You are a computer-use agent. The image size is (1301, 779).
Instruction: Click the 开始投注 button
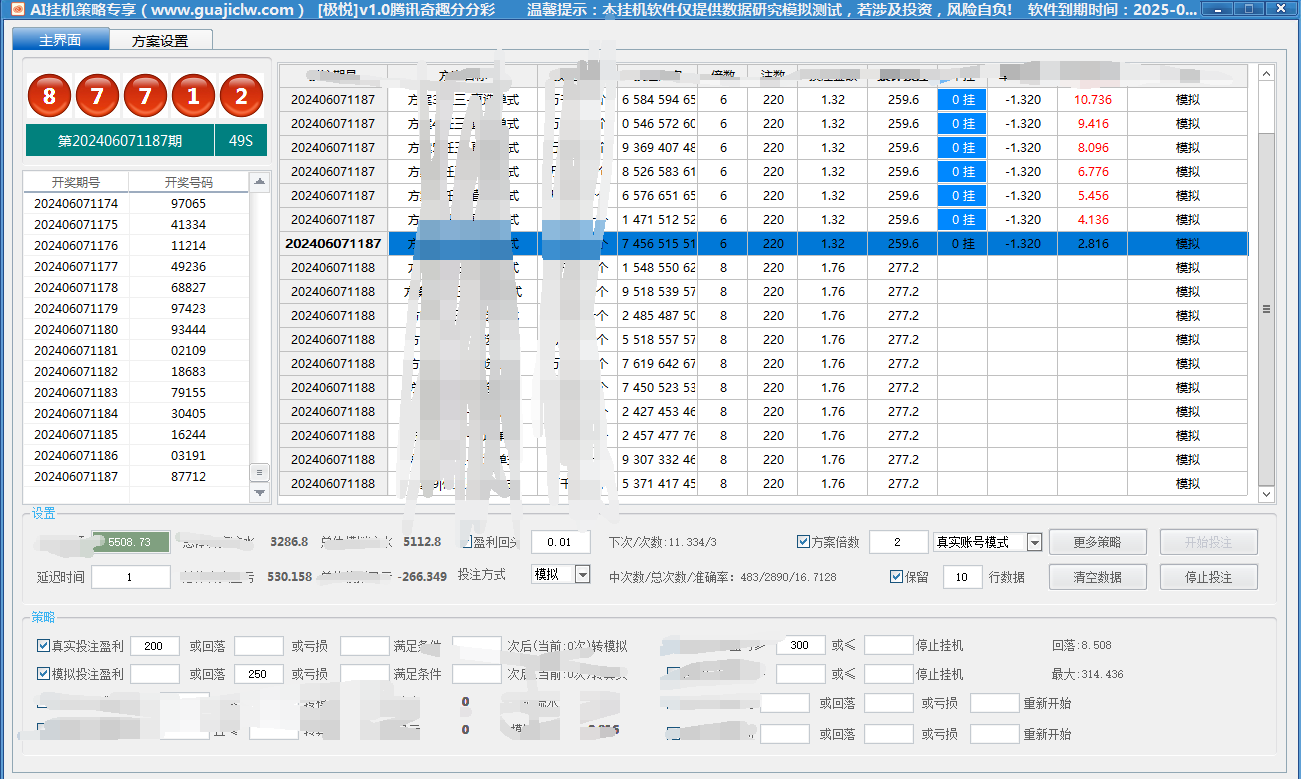tap(1208, 542)
